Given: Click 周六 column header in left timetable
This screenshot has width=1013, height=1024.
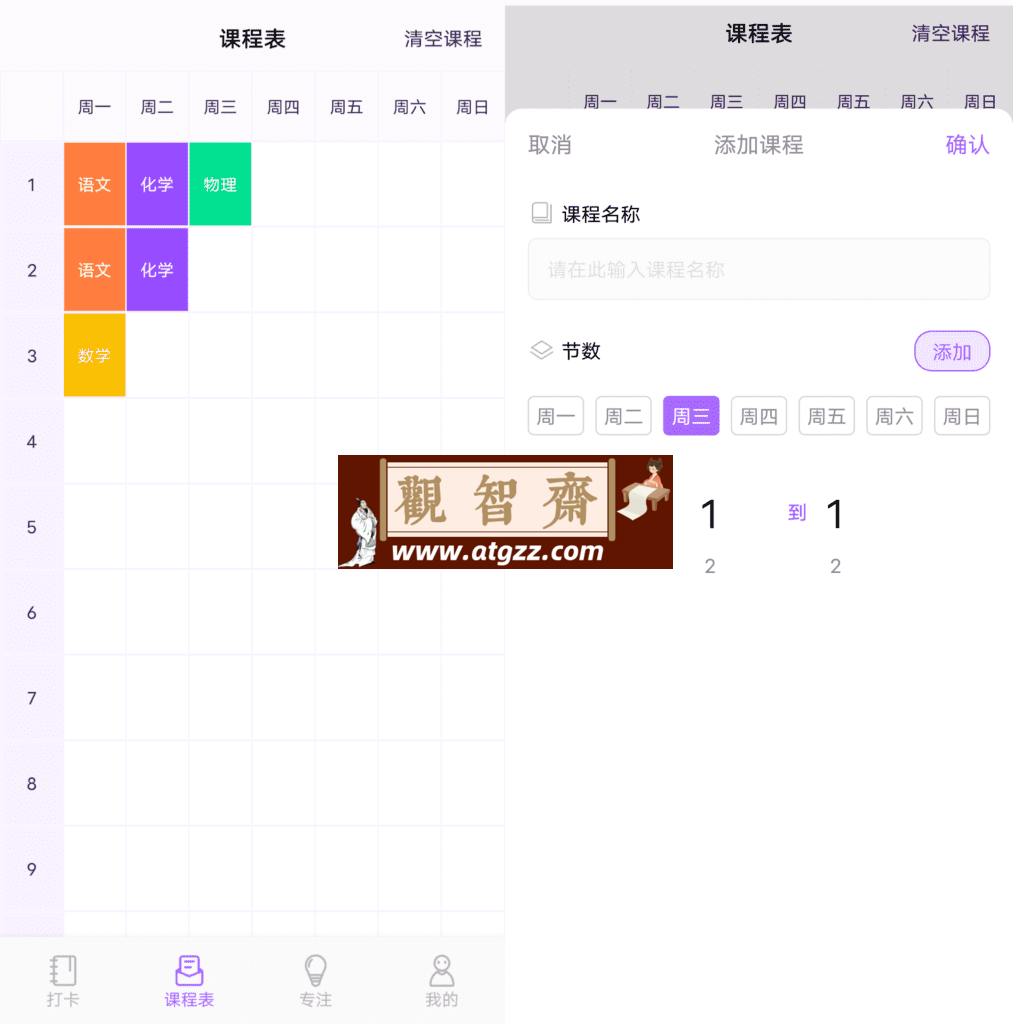Looking at the screenshot, I should tap(410, 106).
